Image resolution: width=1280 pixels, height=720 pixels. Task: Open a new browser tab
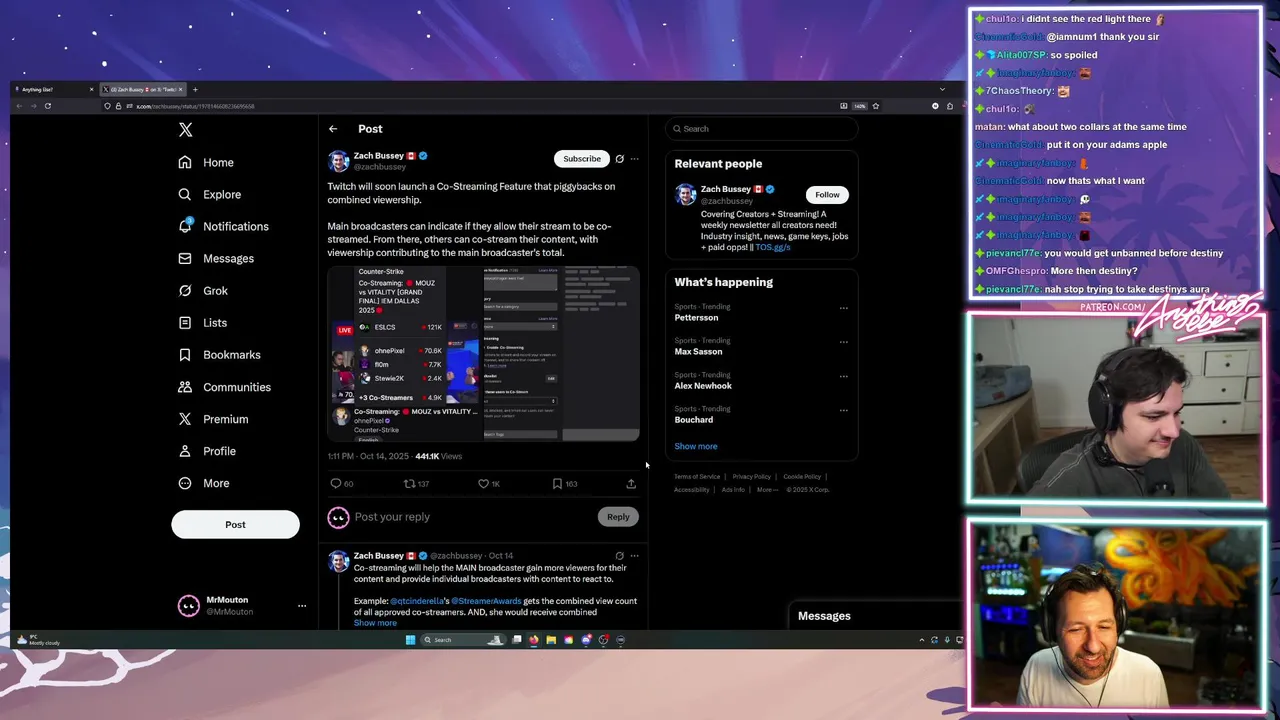coord(195,90)
